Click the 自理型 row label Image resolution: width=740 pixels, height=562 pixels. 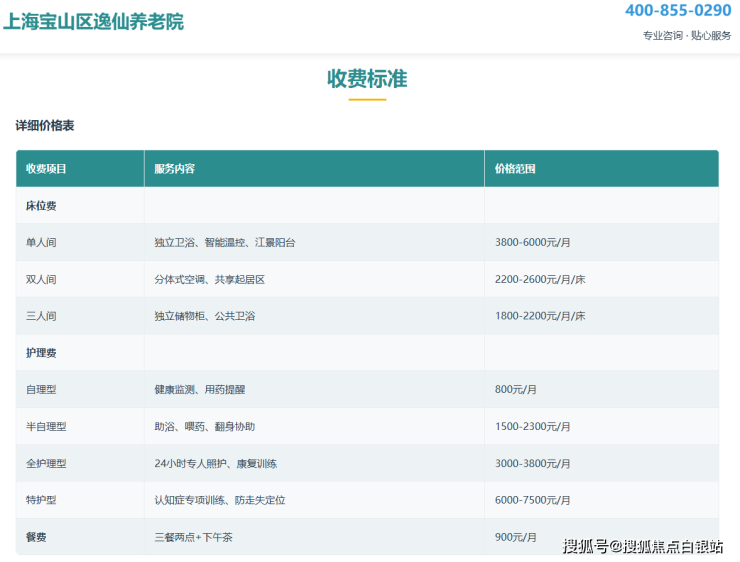point(41,390)
